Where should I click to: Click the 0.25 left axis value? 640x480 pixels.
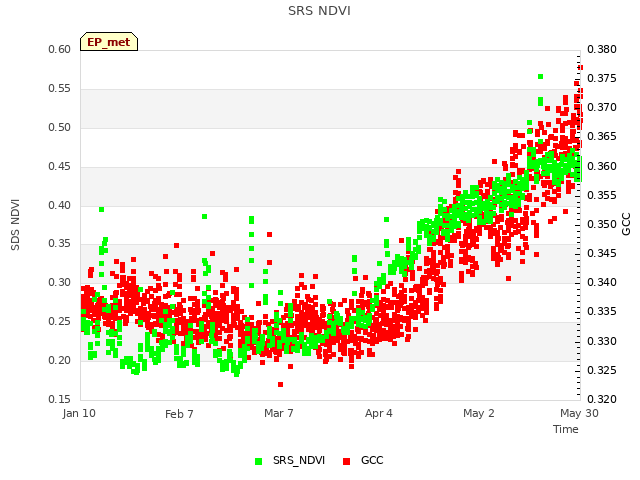(60, 322)
